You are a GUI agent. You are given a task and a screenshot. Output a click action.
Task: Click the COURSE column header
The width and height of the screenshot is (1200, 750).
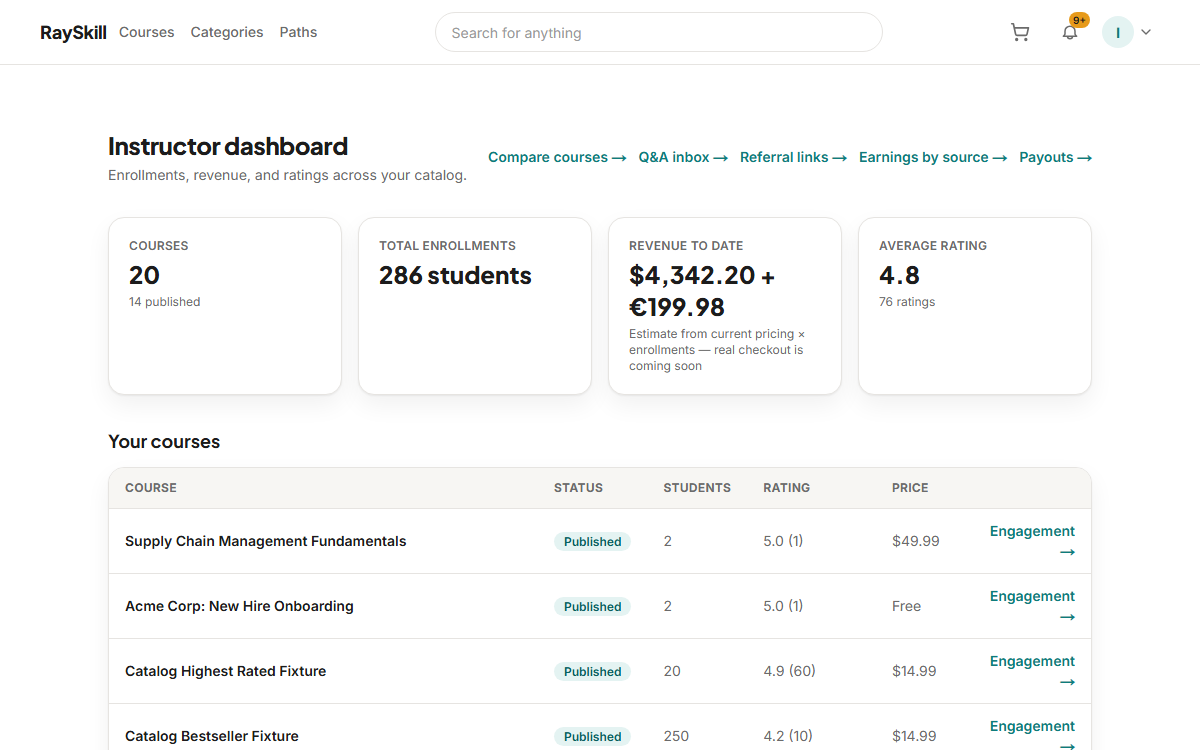point(151,488)
